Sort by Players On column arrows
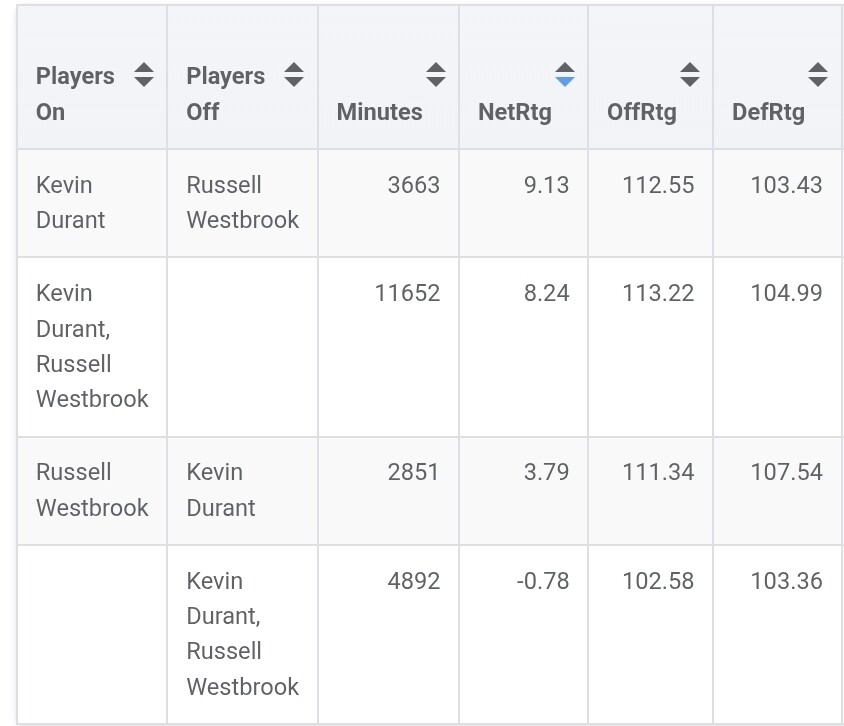 point(144,75)
